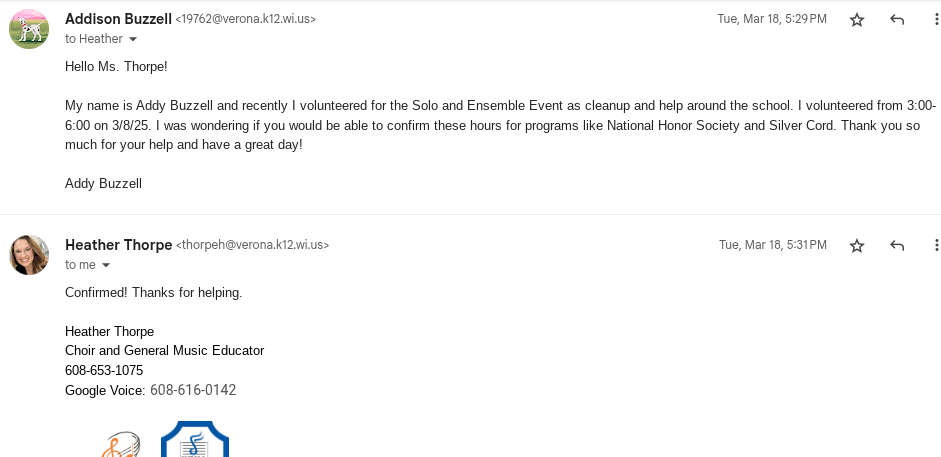Click the blue shield signature logo

[195, 441]
